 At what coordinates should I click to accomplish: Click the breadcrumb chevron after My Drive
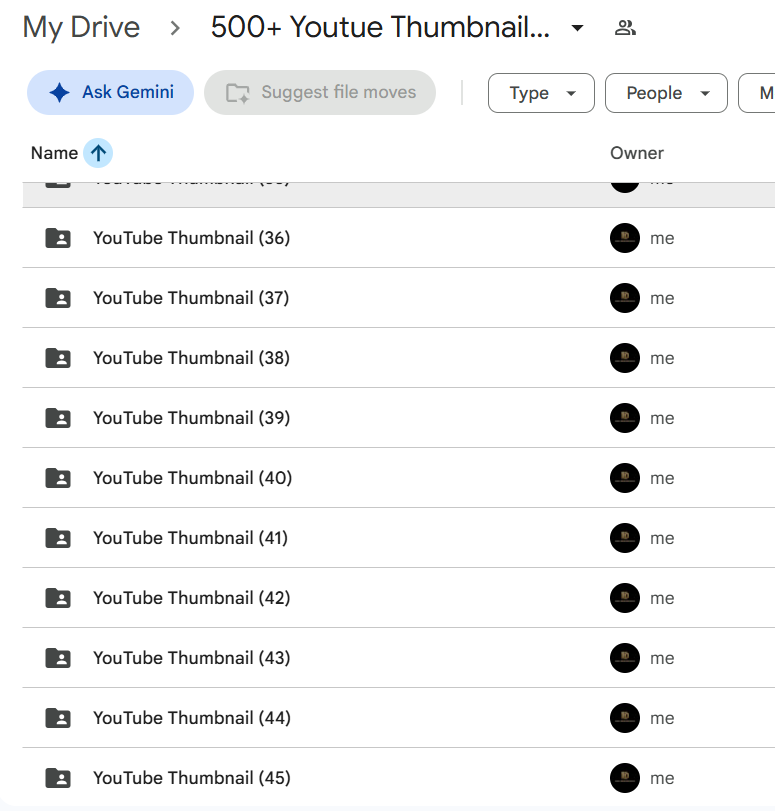[175, 28]
